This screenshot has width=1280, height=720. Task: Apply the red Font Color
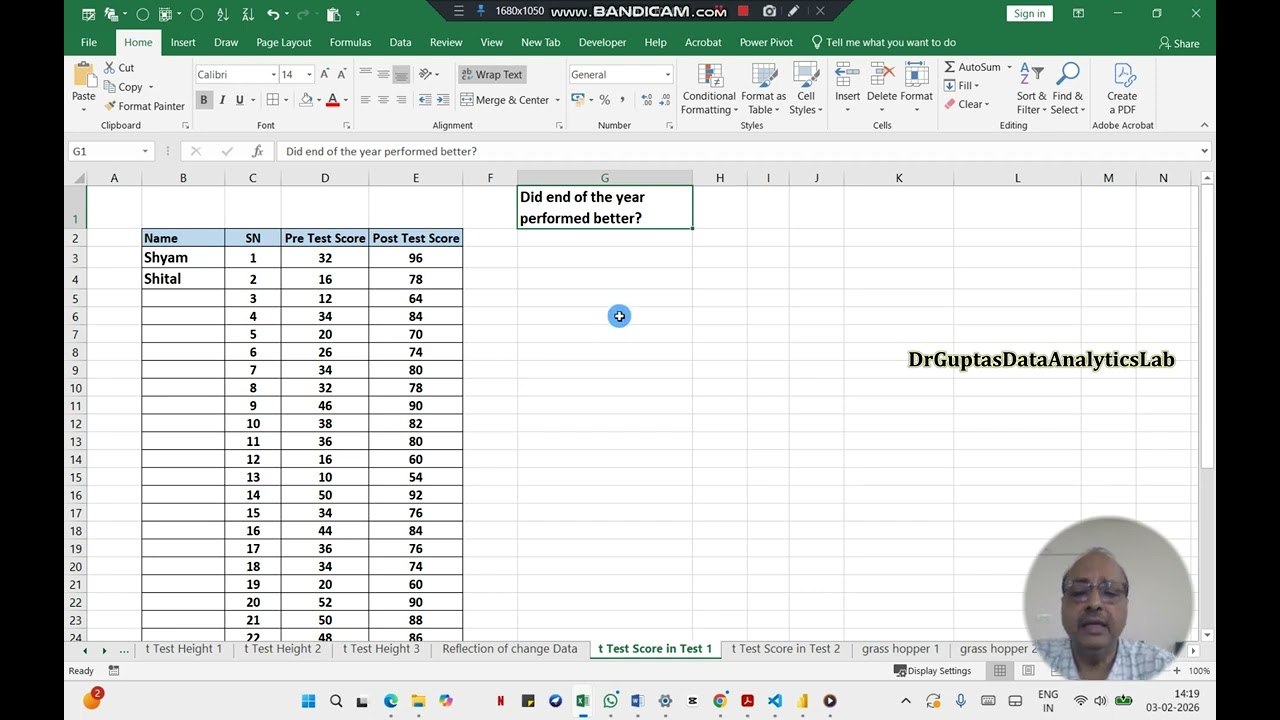pyautogui.click(x=332, y=100)
